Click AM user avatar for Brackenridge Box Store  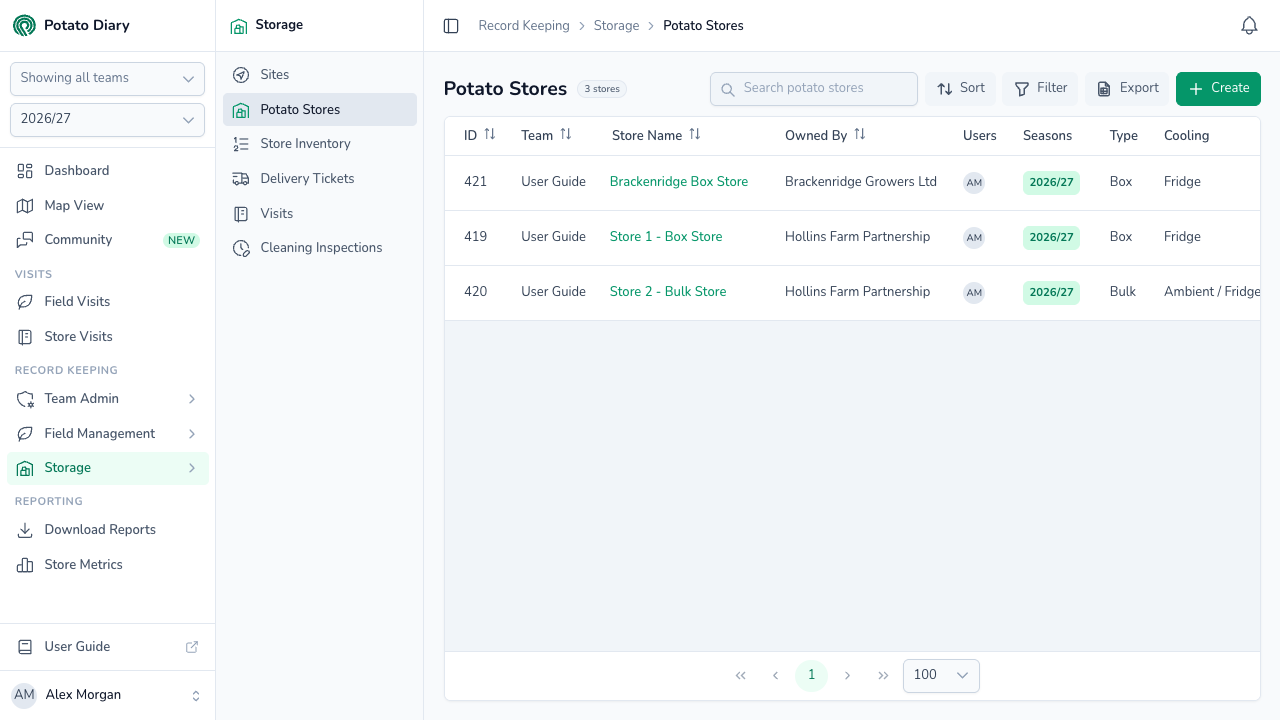pos(974,183)
